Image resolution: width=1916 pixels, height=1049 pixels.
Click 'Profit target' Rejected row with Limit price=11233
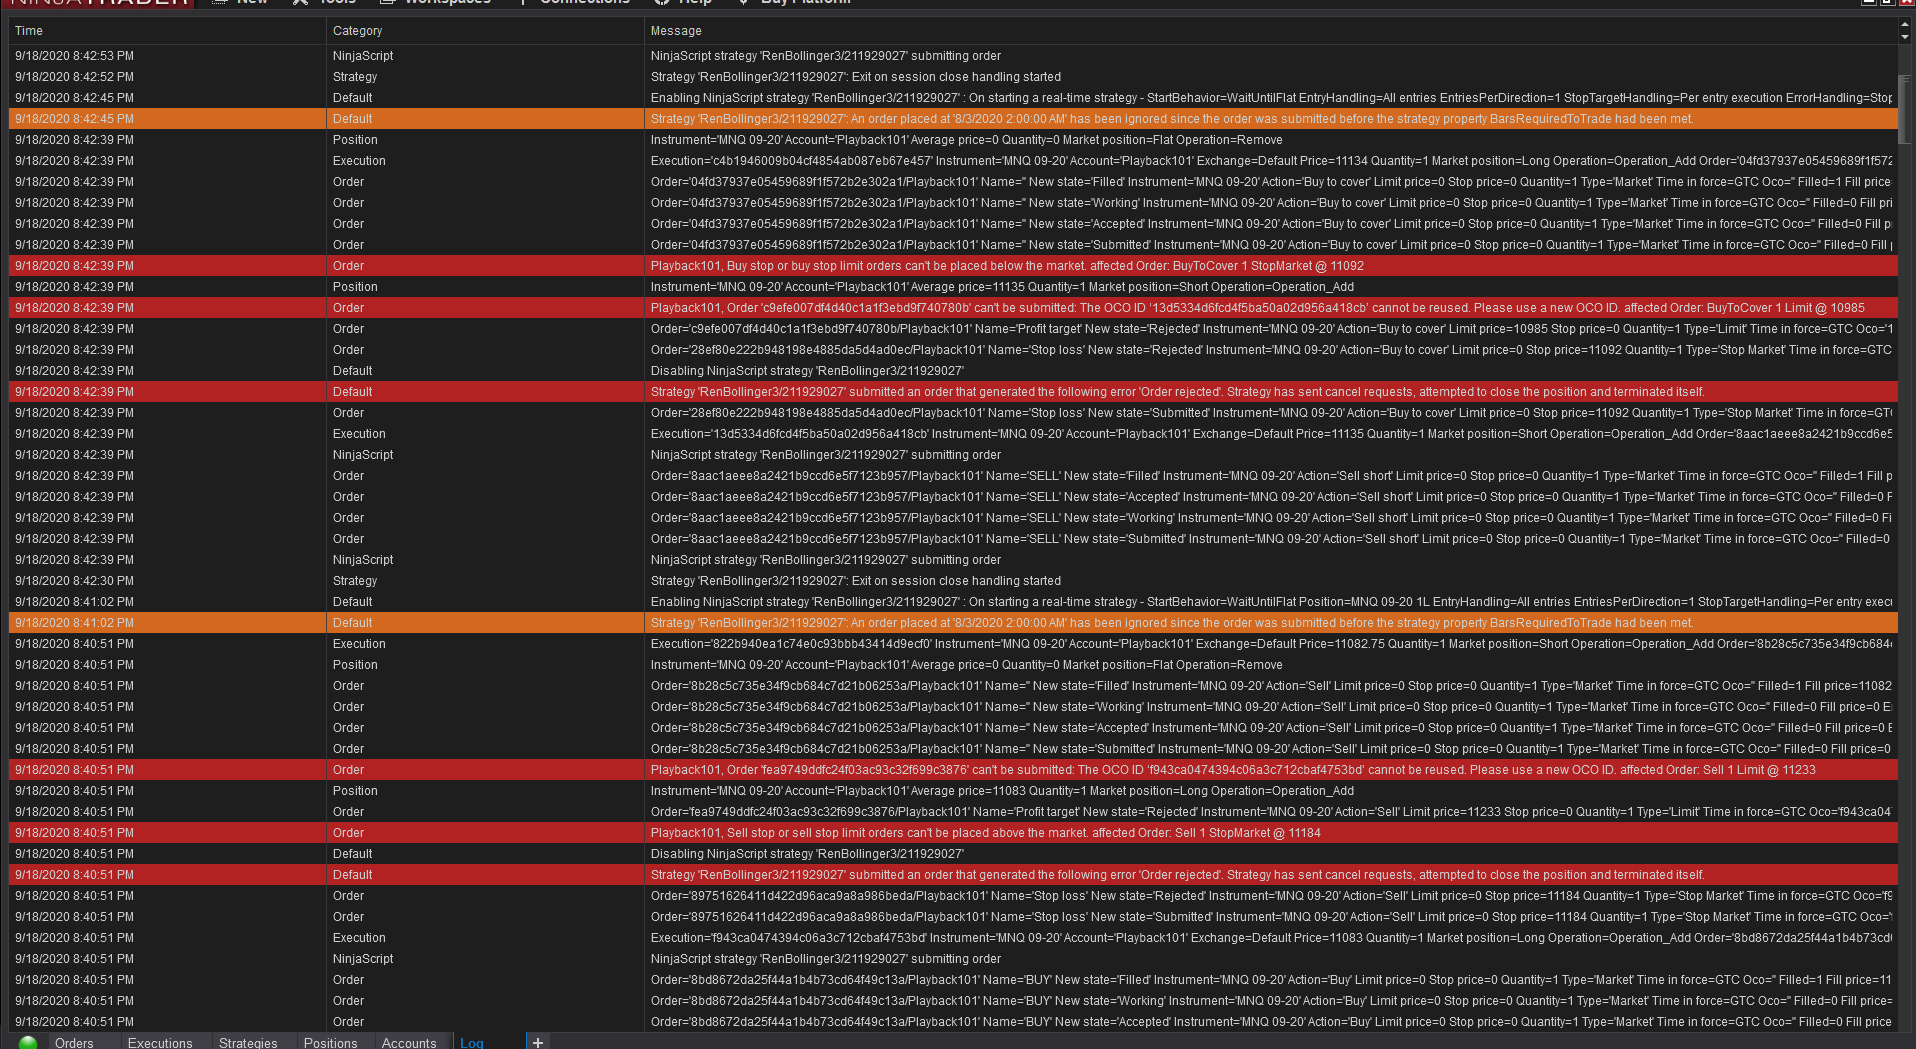coord(953,812)
